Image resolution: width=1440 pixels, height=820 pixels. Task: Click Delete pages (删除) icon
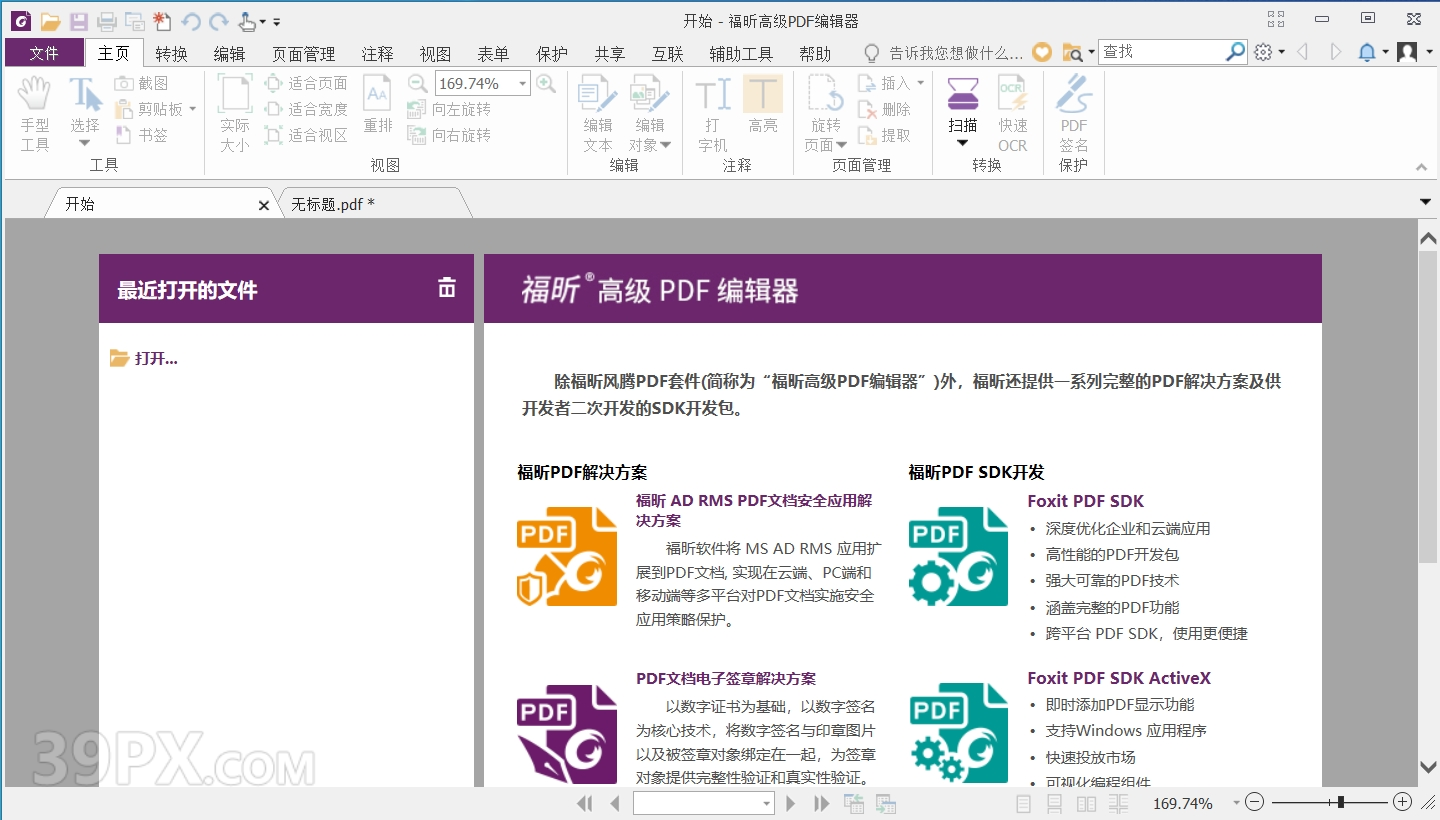tap(884, 109)
